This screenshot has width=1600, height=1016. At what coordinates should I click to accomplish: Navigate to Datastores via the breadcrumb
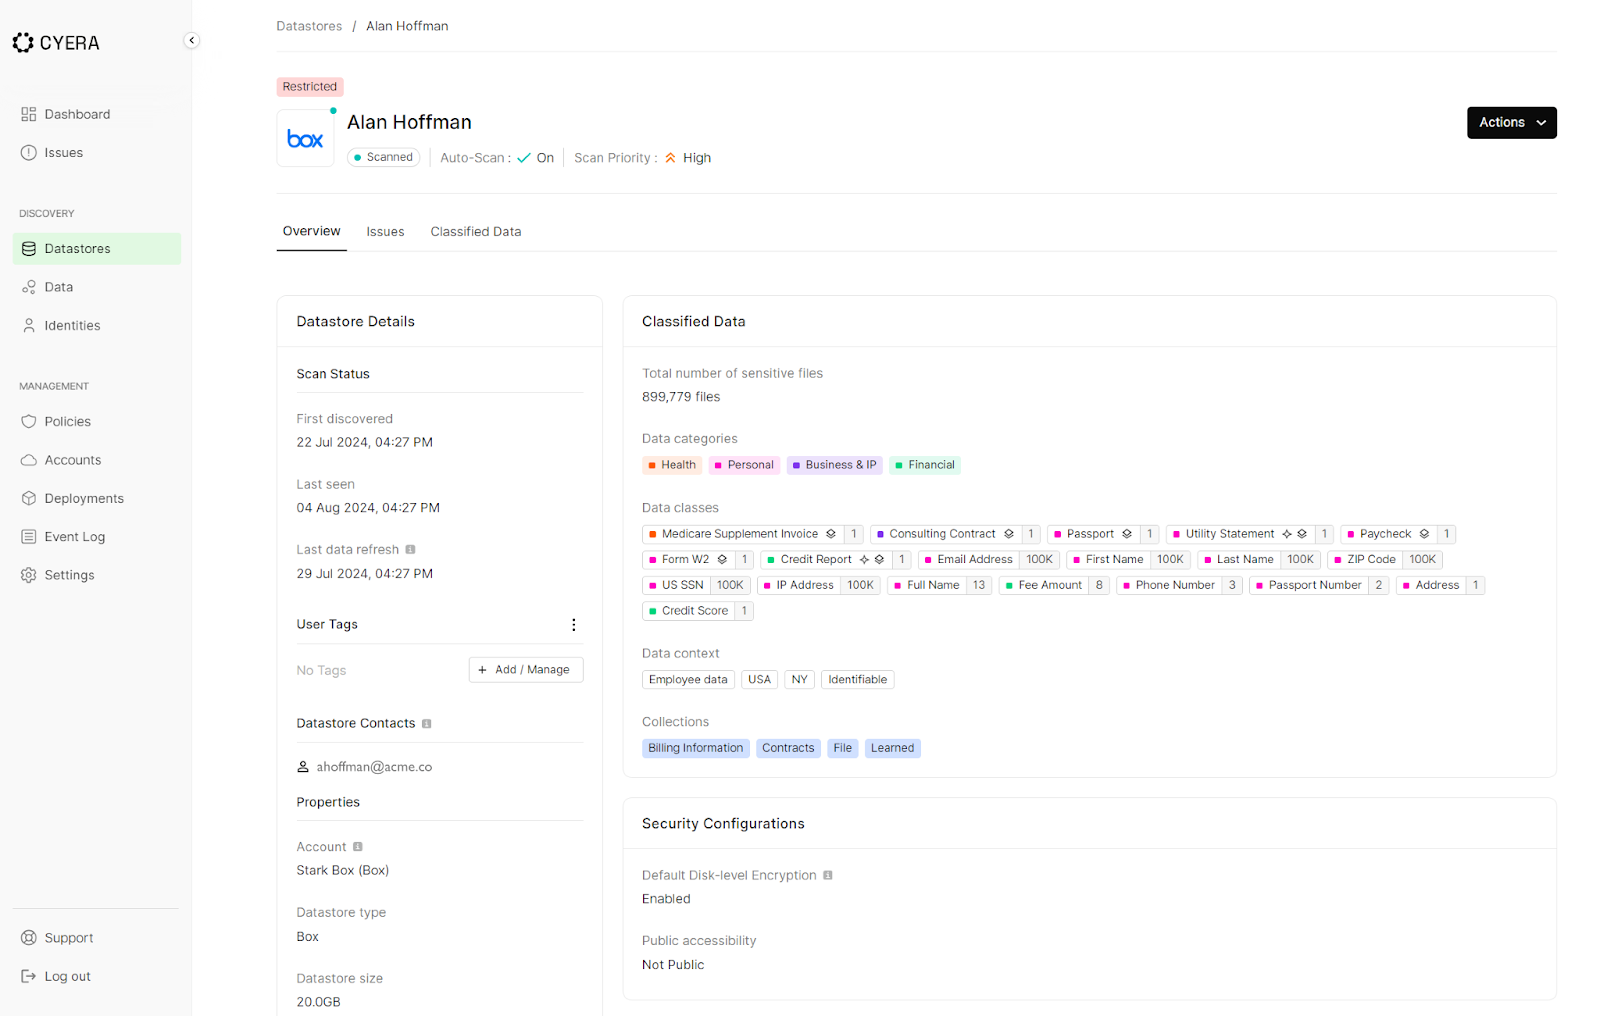pyautogui.click(x=309, y=25)
